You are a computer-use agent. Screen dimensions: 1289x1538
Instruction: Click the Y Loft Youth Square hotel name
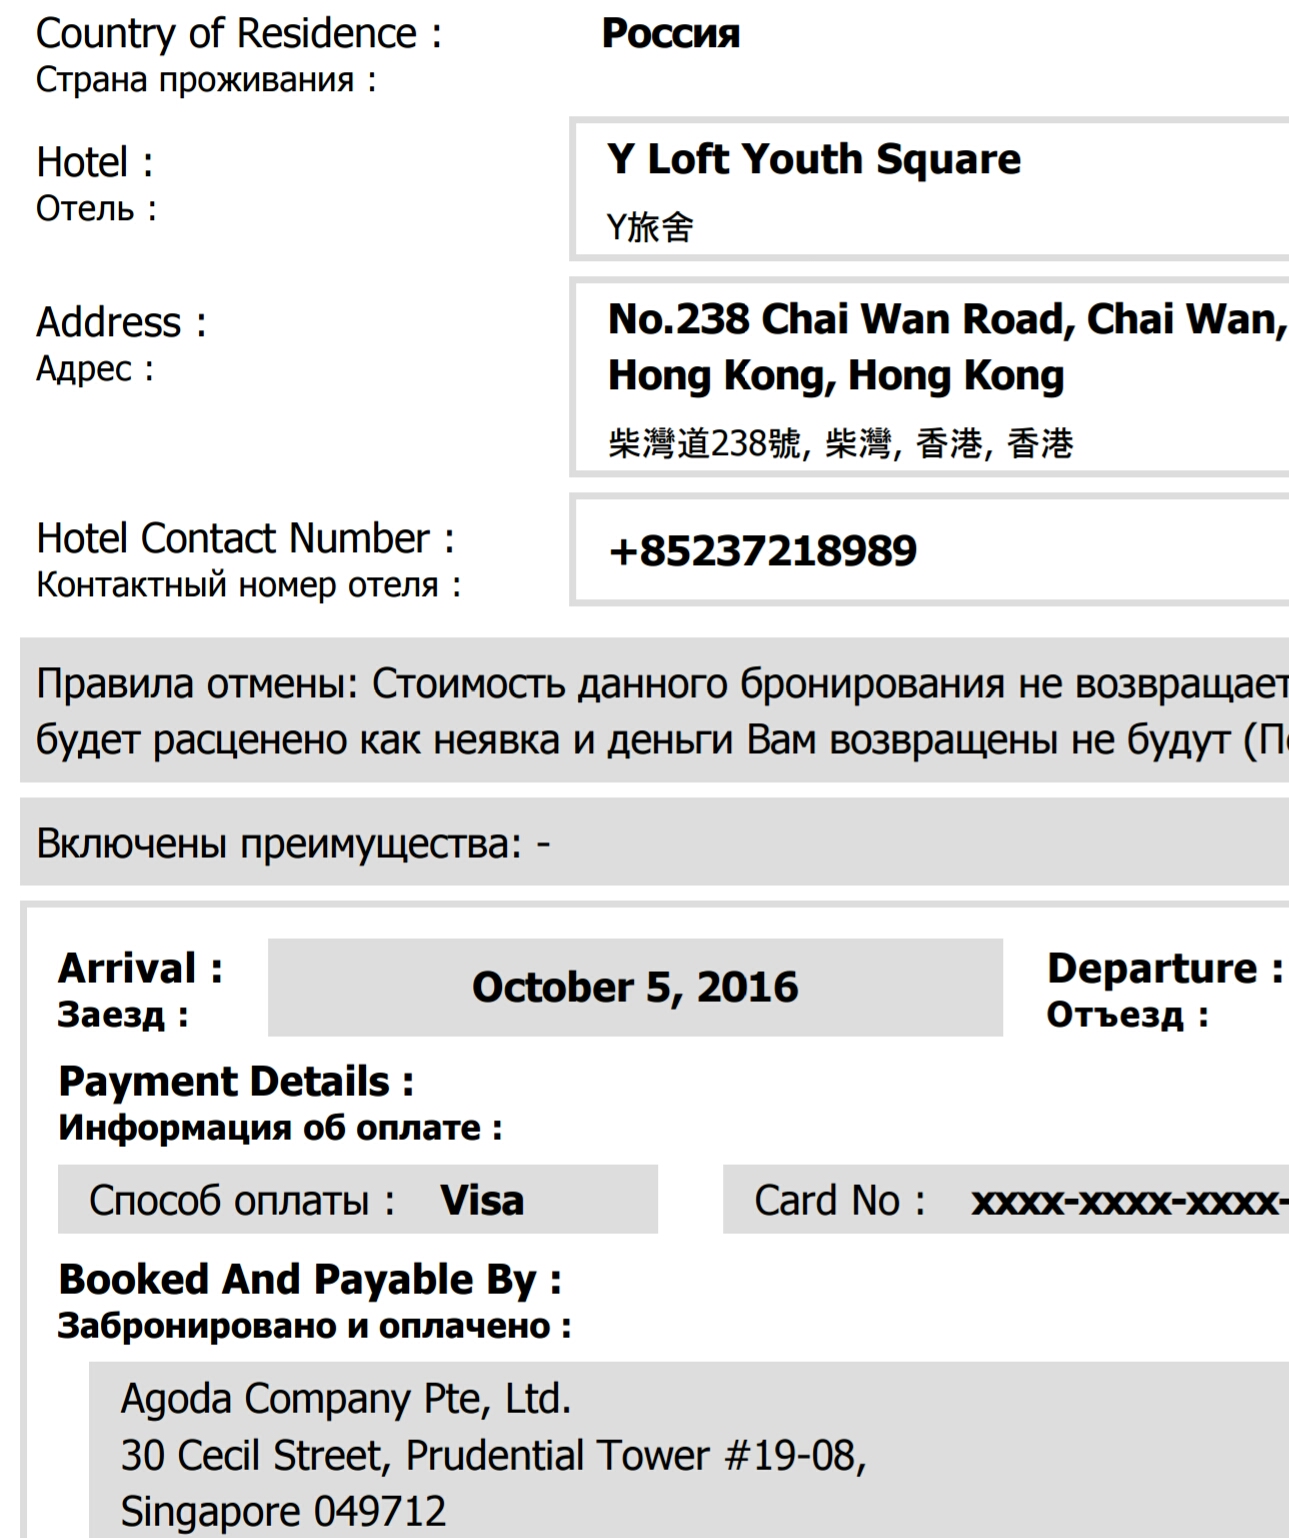coord(813,159)
